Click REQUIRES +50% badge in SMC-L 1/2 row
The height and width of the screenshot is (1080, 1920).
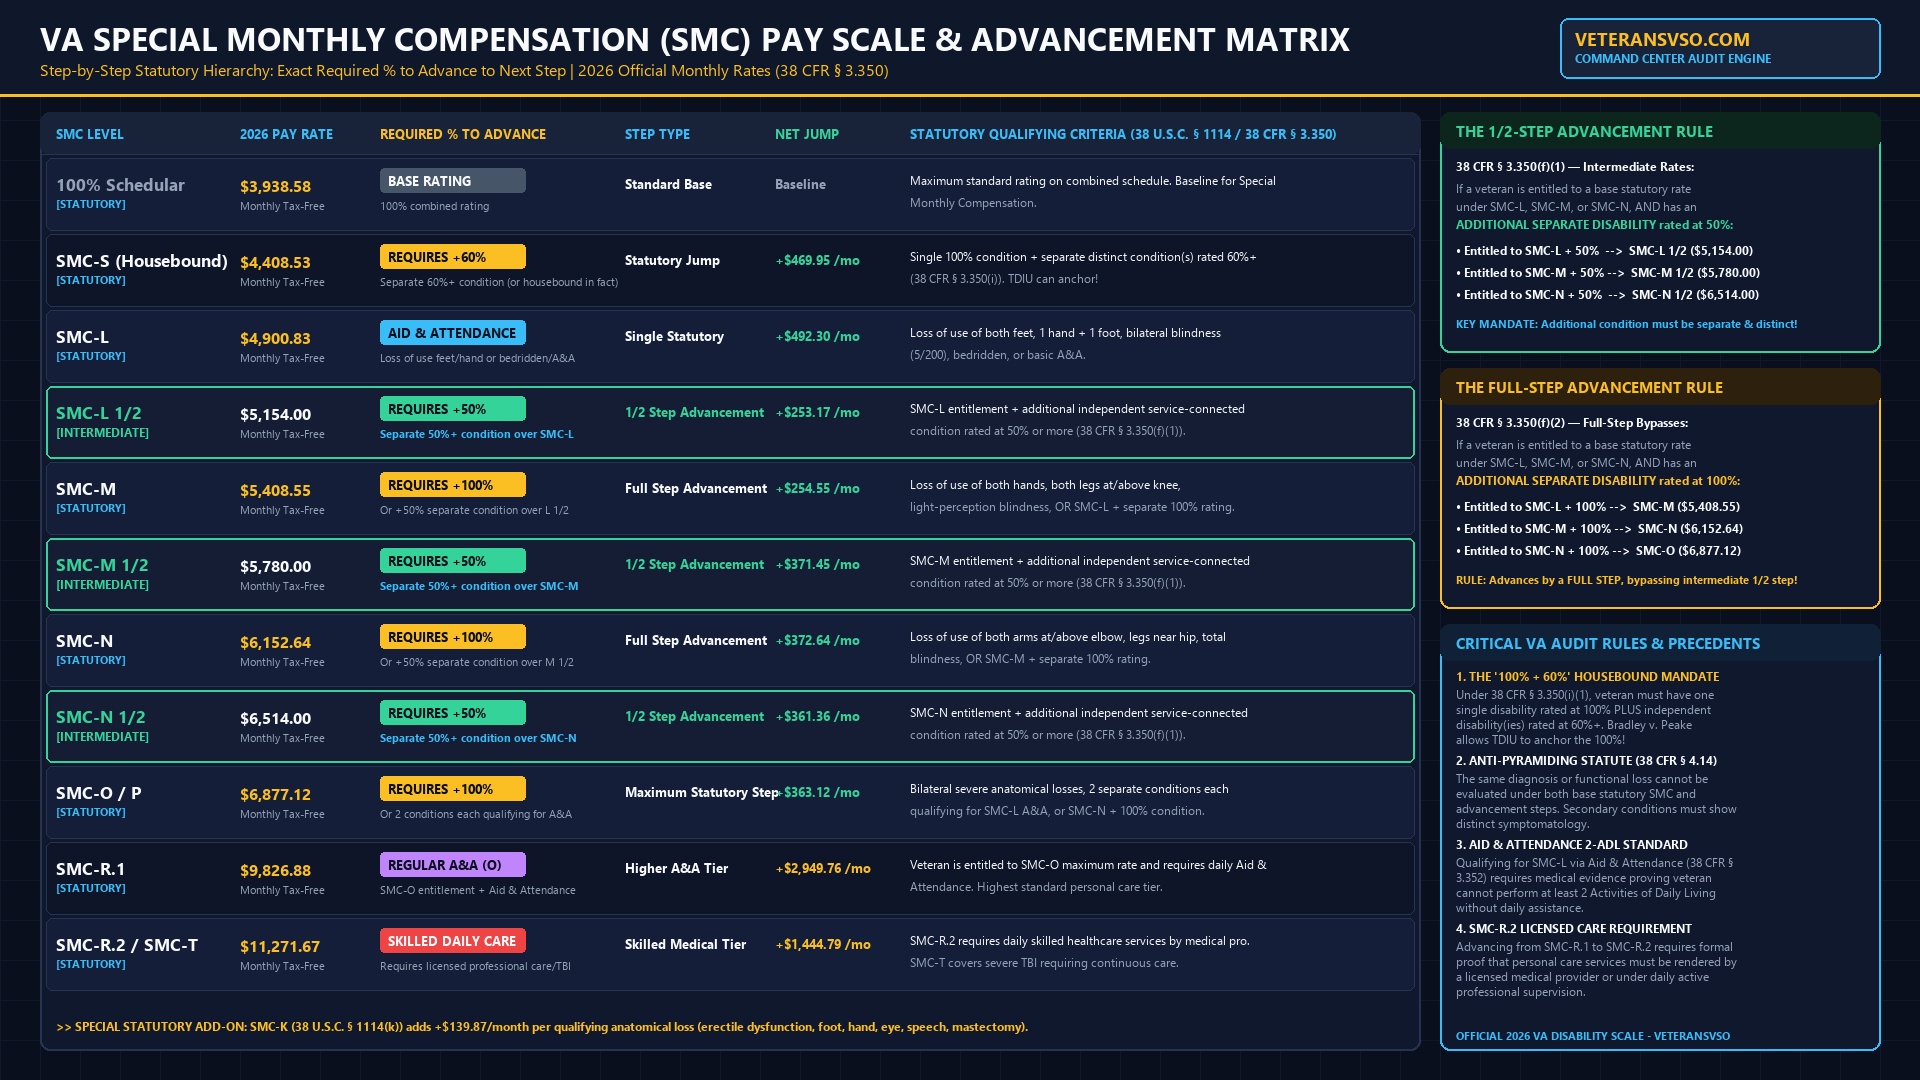[x=452, y=409]
